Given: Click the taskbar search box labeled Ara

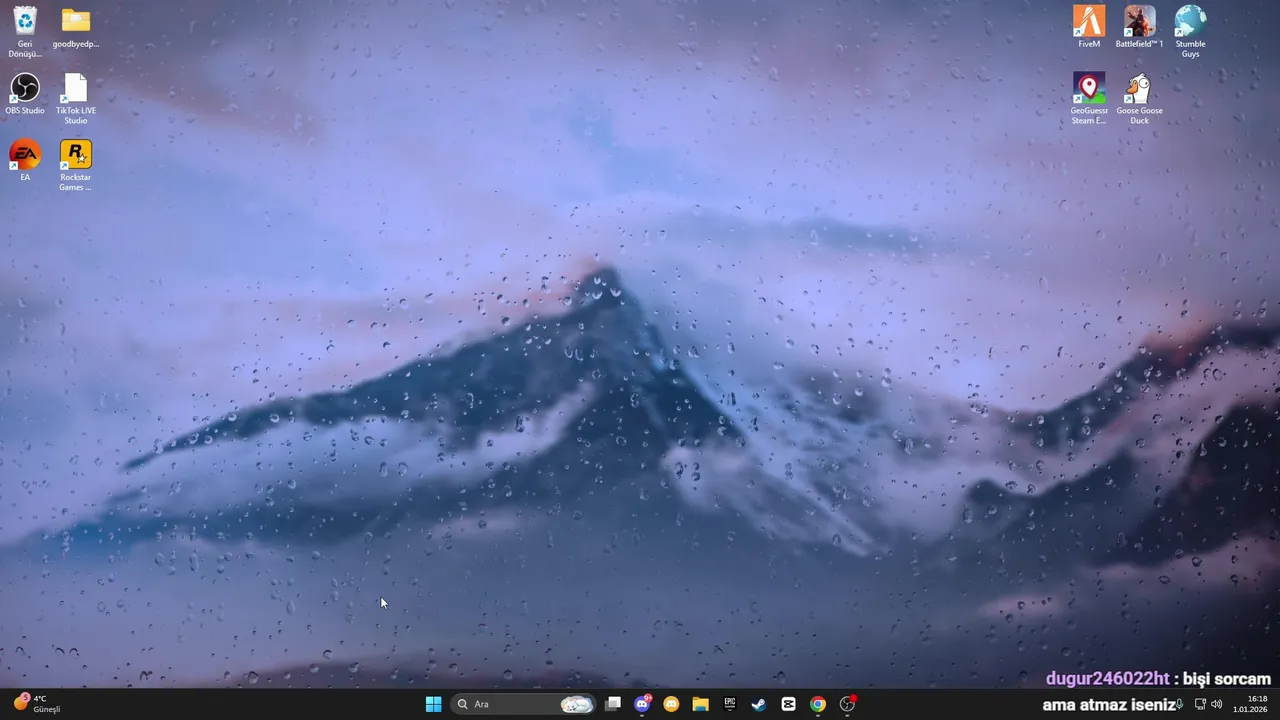Looking at the screenshot, I should 524,704.
